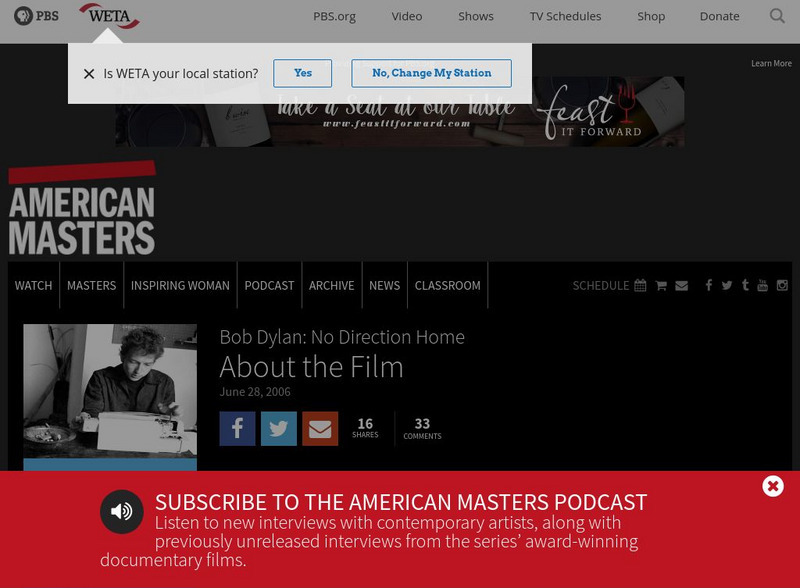The height and width of the screenshot is (588, 800).
Task: Click the WETA station logo
Action: pyautogui.click(x=109, y=16)
